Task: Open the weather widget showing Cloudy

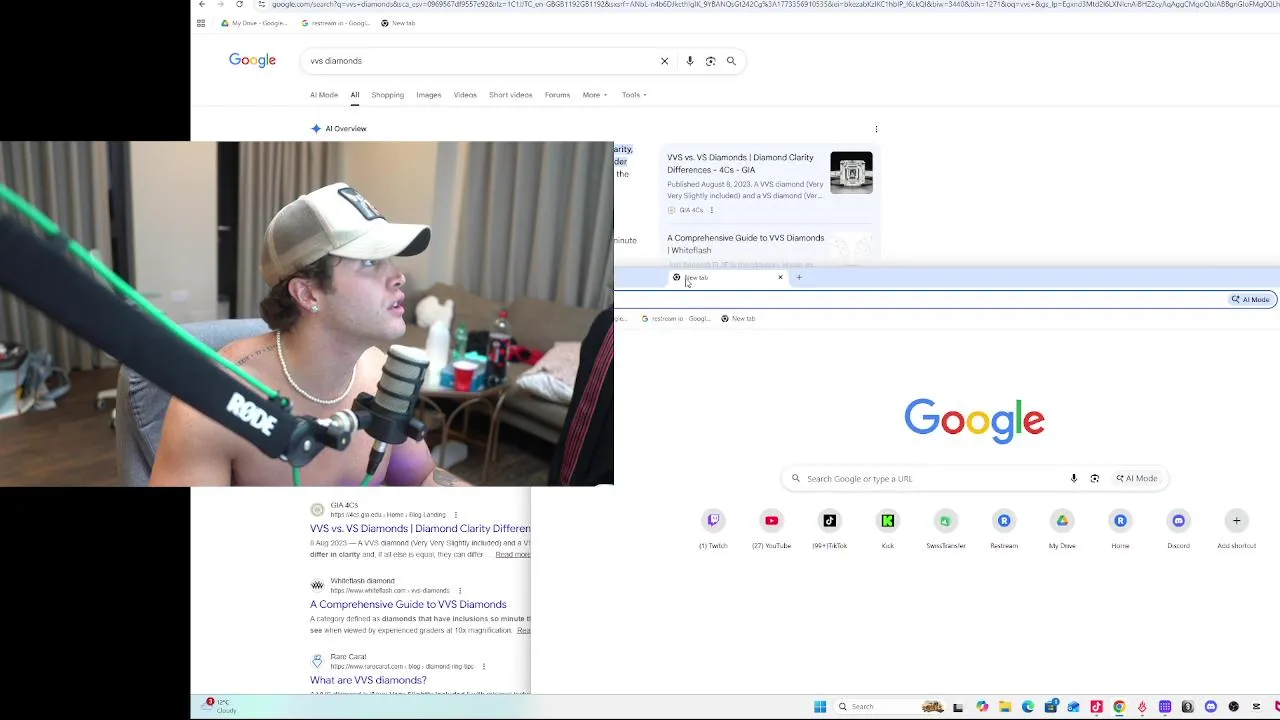Action: point(220,706)
